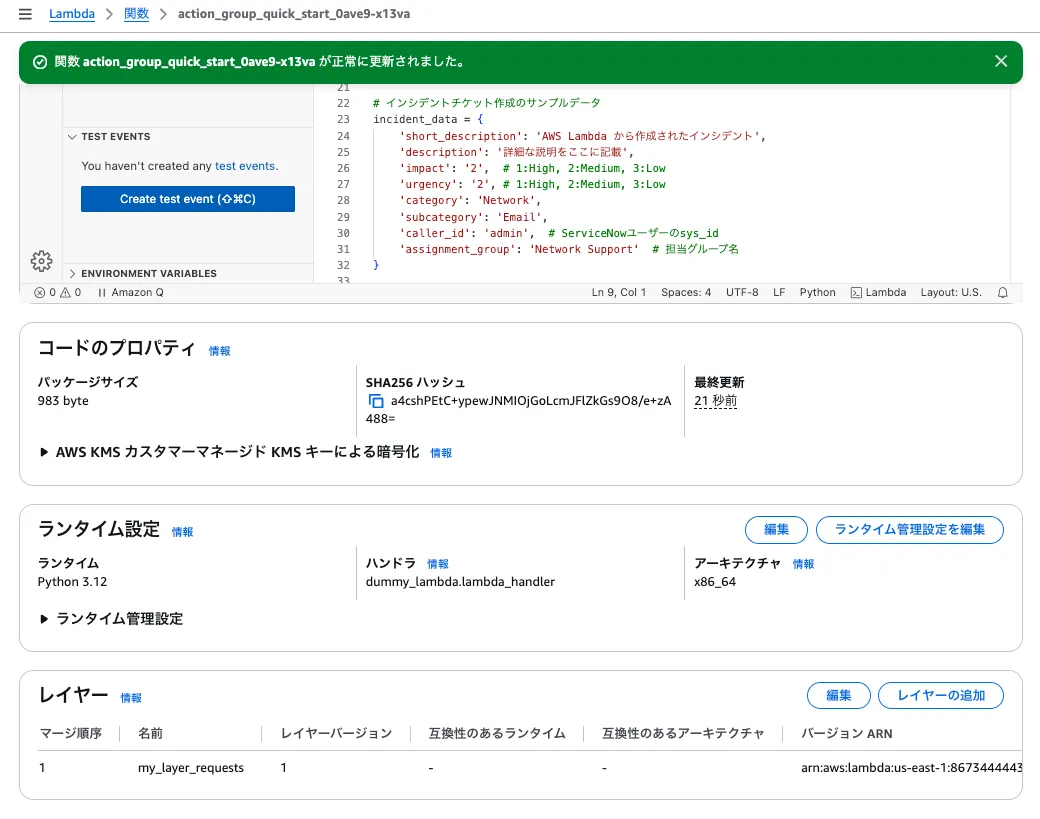This screenshot has width=1040, height=819.
Task: Open the editor settings gear icon
Action: click(x=41, y=261)
